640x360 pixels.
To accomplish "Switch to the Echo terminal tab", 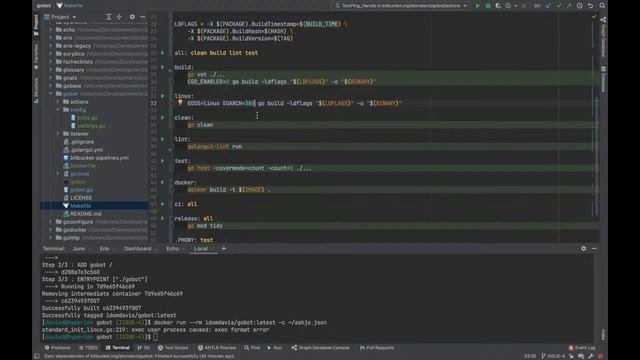I will tap(173, 249).
